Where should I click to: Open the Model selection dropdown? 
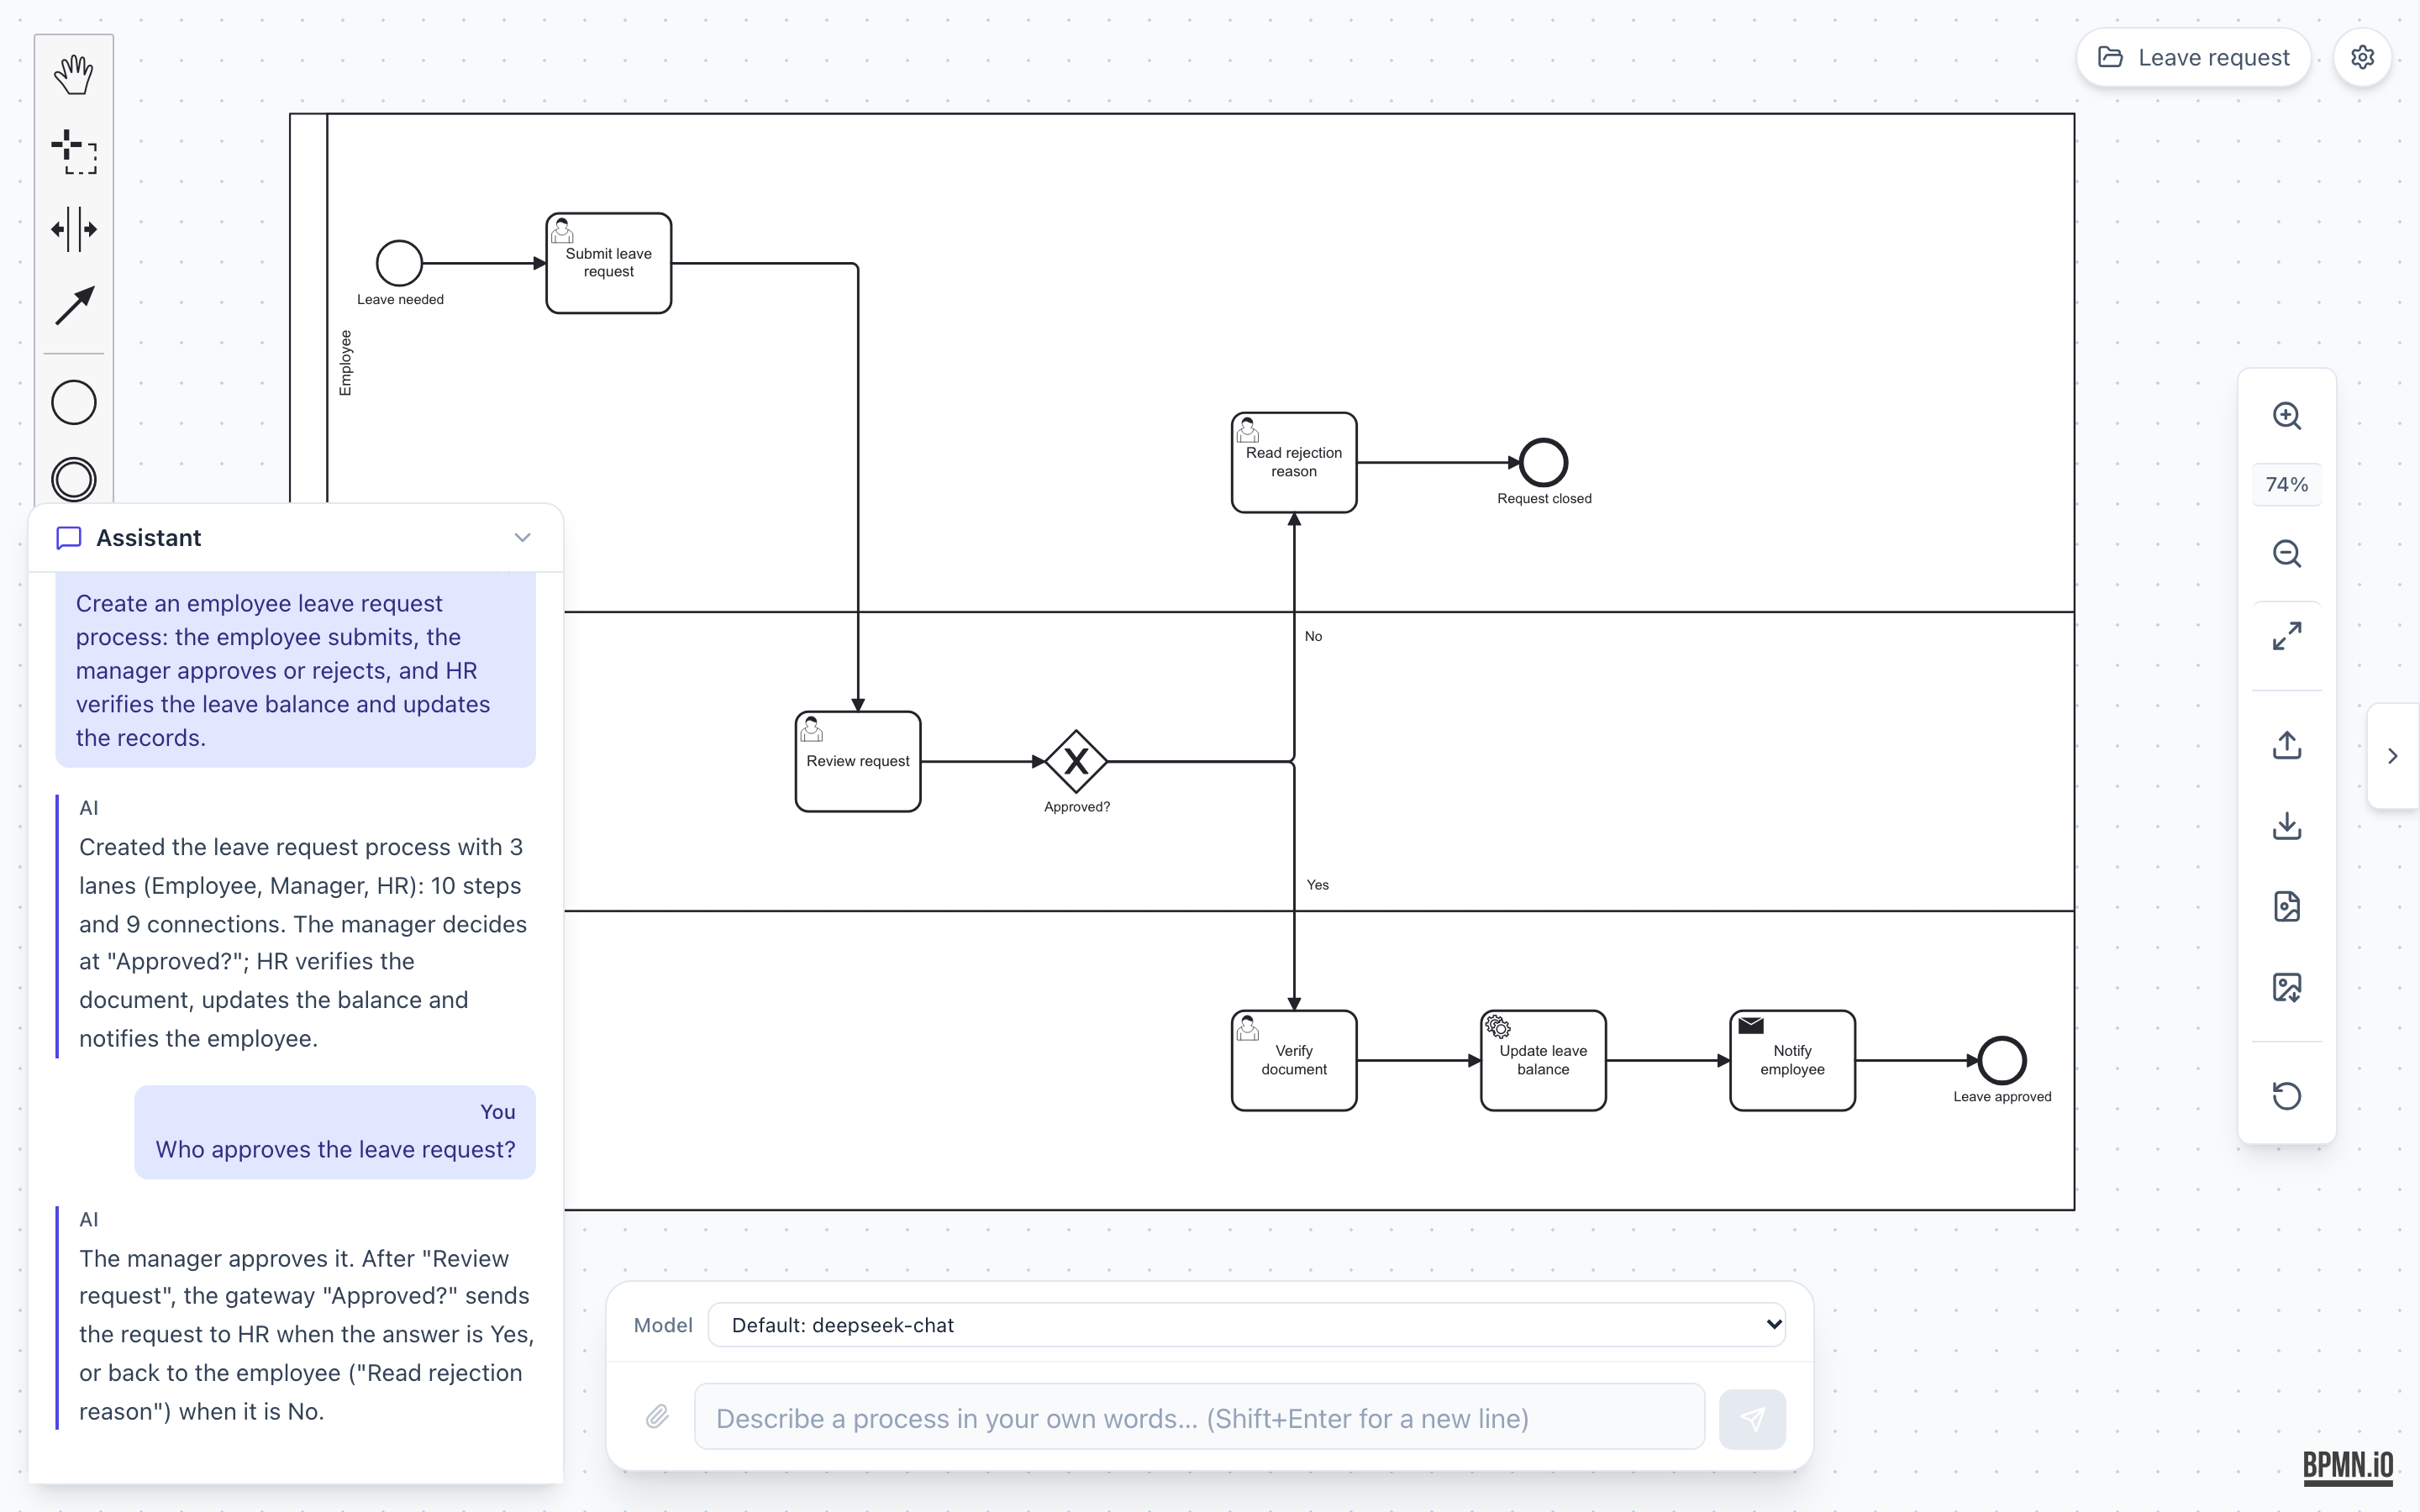click(1246, 1325)
